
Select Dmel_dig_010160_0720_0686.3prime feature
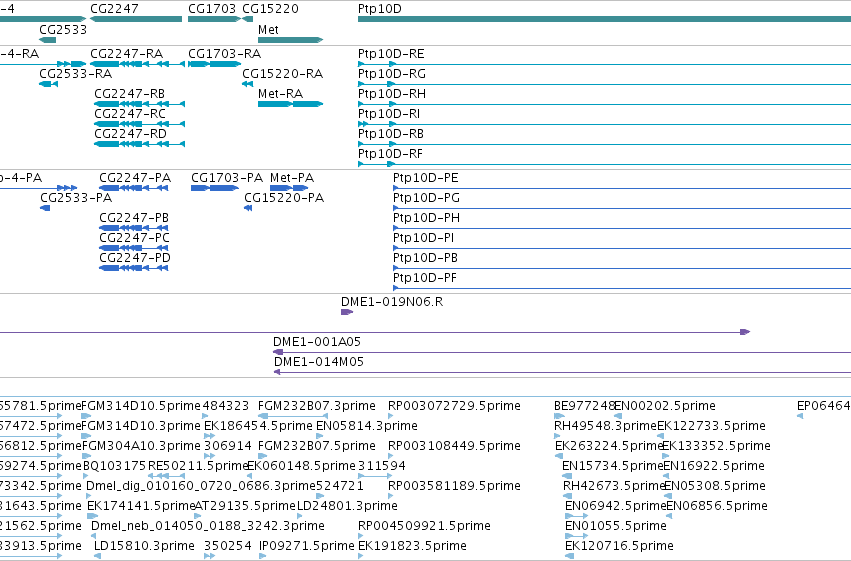(89, 496)
